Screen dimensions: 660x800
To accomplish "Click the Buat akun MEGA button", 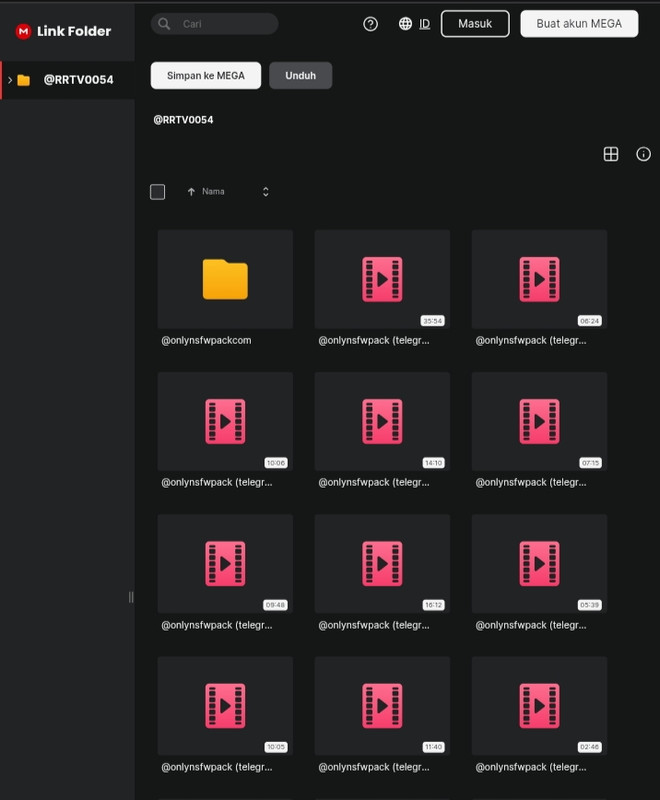I will pyautogui.click(x=579, y=24).
